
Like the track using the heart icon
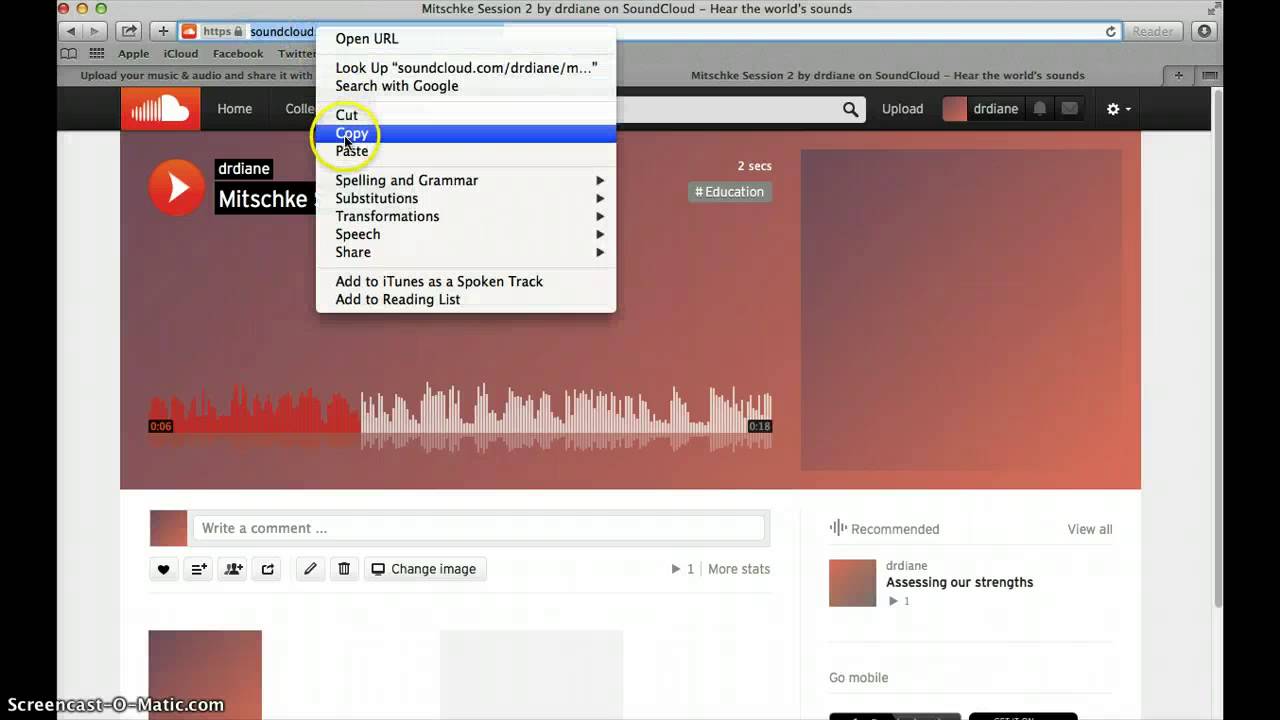pyautogui.click(x=163, y=568)
